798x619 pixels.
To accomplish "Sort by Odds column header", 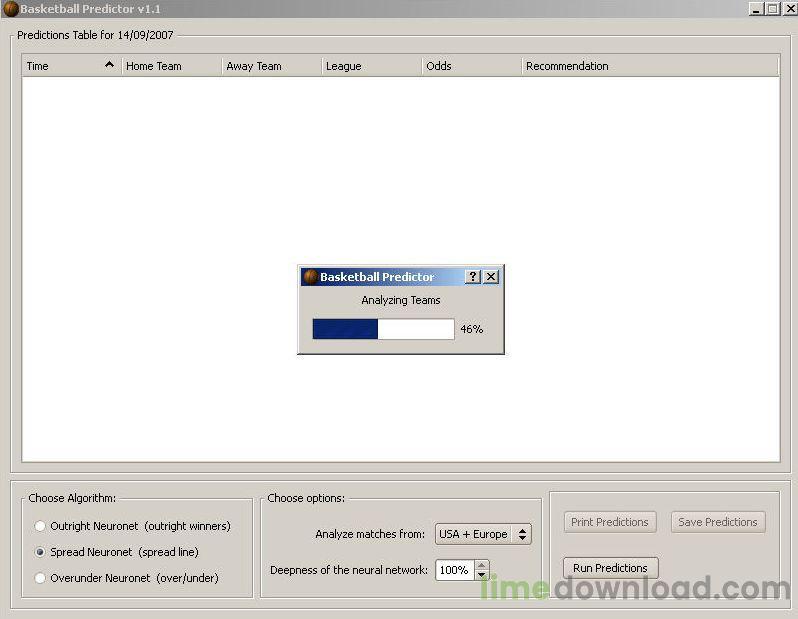I will click(x=471, y=66).
